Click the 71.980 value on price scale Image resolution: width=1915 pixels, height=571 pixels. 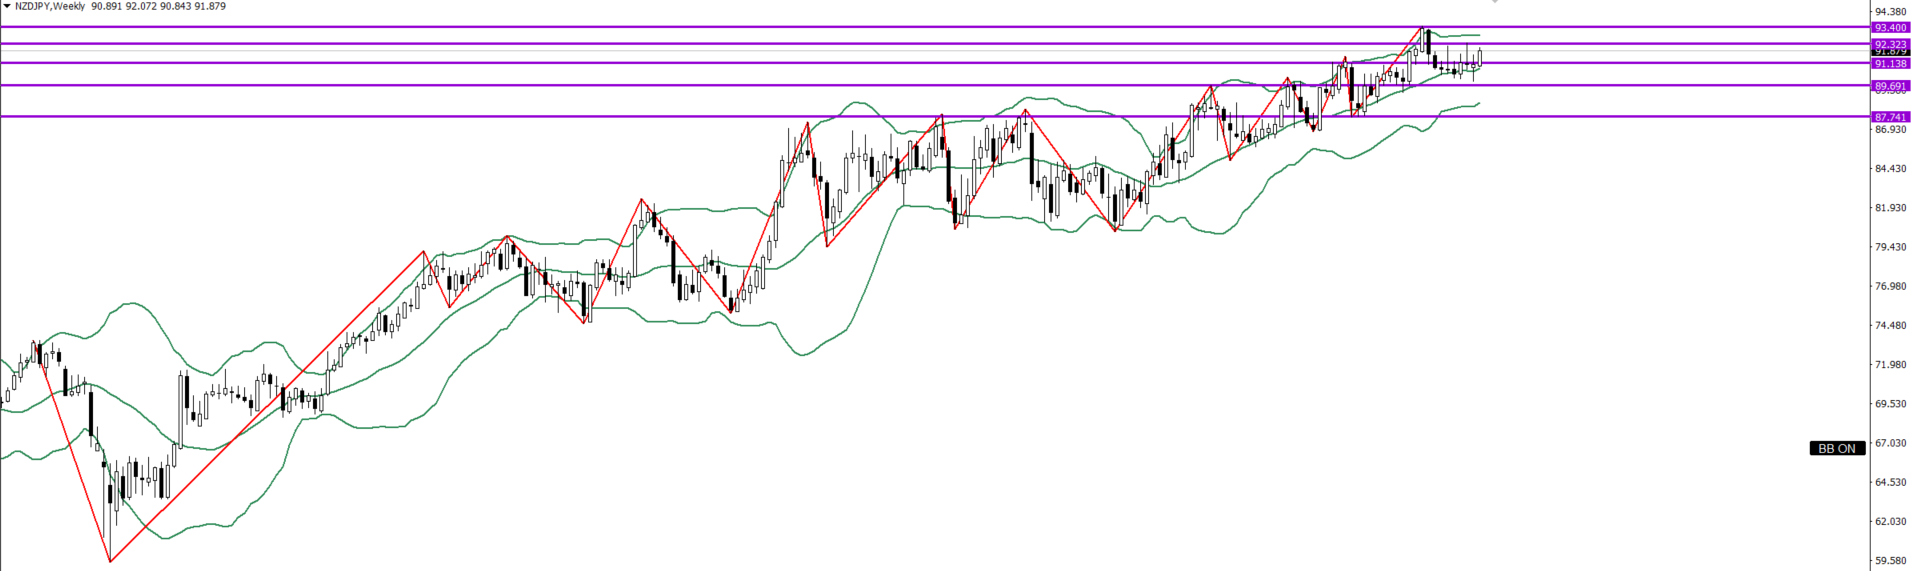click(1890, 365)
